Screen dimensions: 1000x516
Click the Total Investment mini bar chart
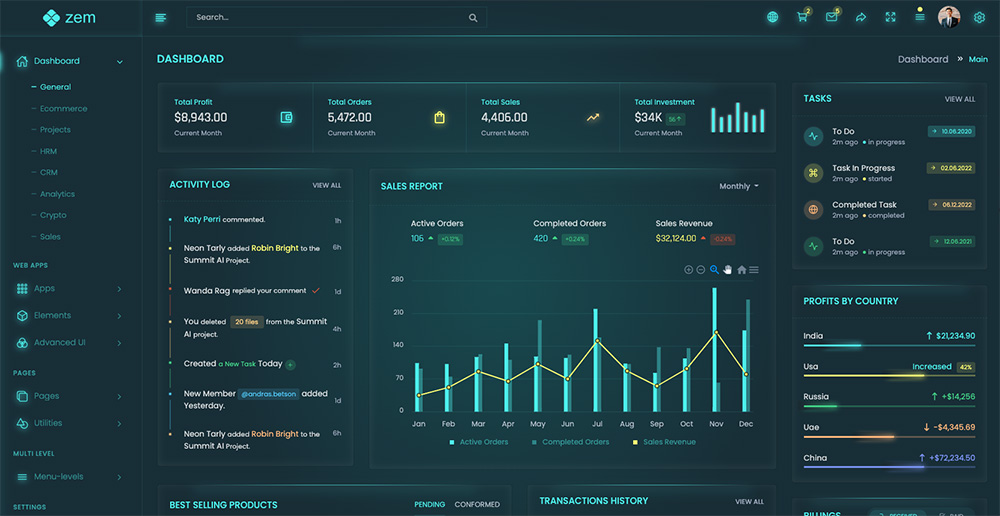pos(738,117)
